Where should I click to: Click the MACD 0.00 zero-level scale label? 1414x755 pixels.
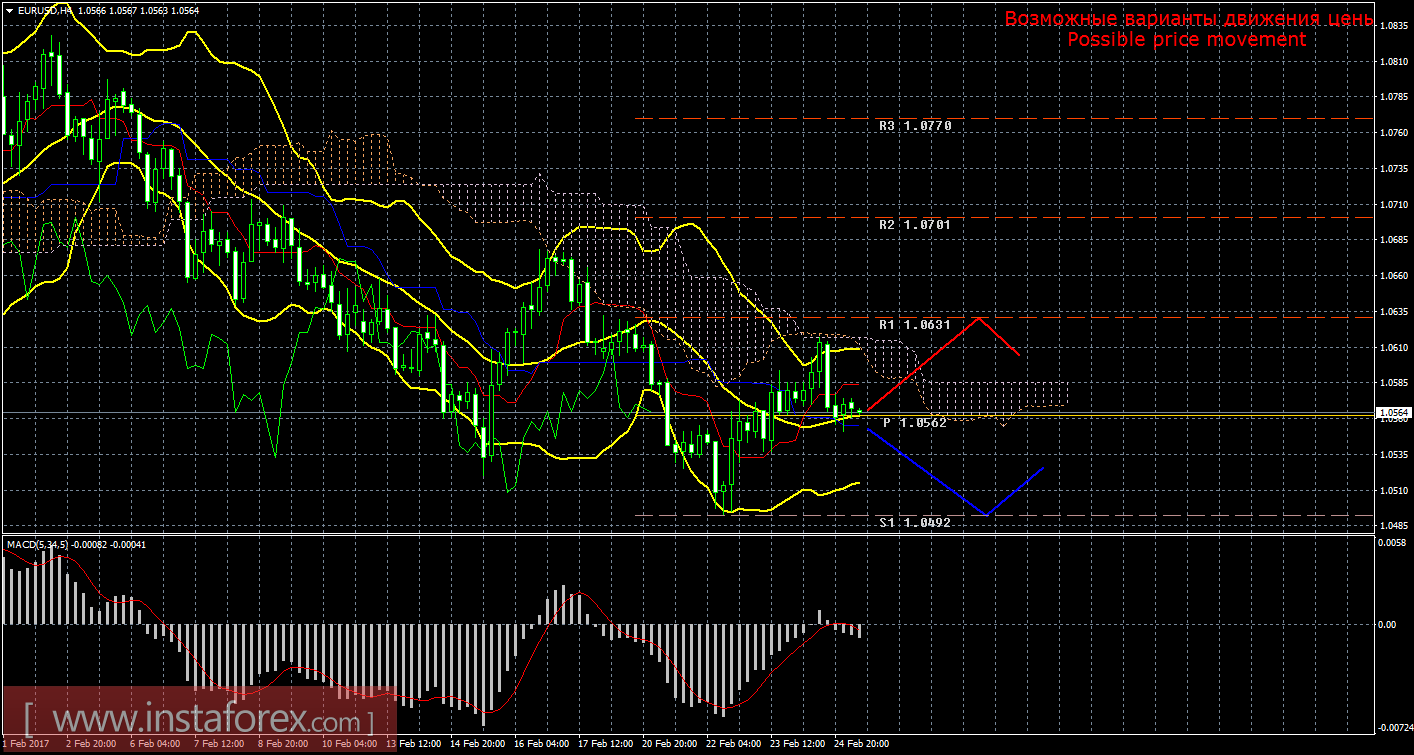[1386, 625]
